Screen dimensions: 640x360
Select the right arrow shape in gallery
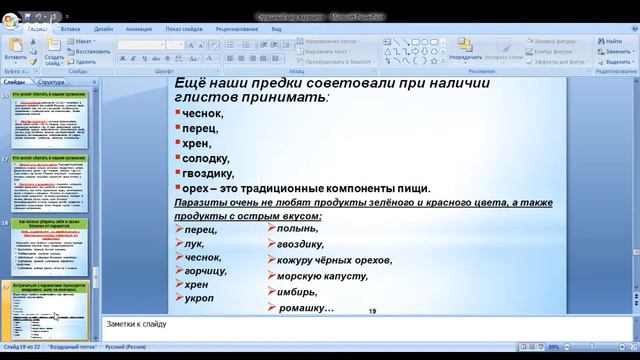pyautogui.click(x=416, y=52)
